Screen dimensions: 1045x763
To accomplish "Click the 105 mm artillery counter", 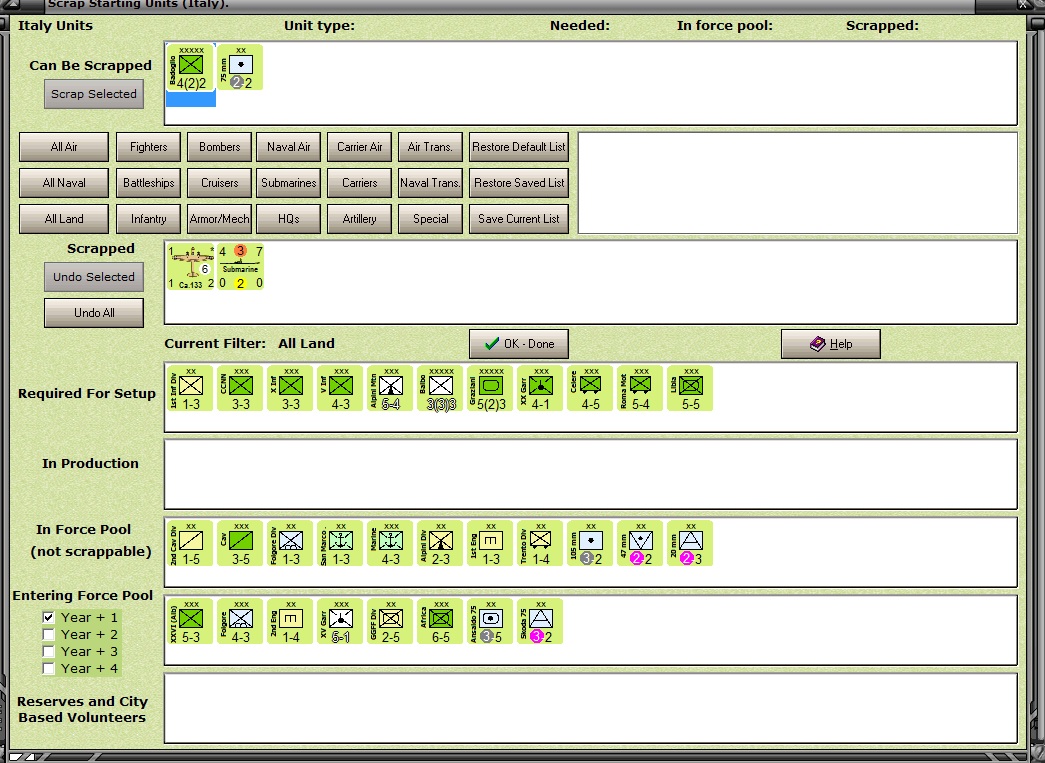I will (x=590, y=544).
